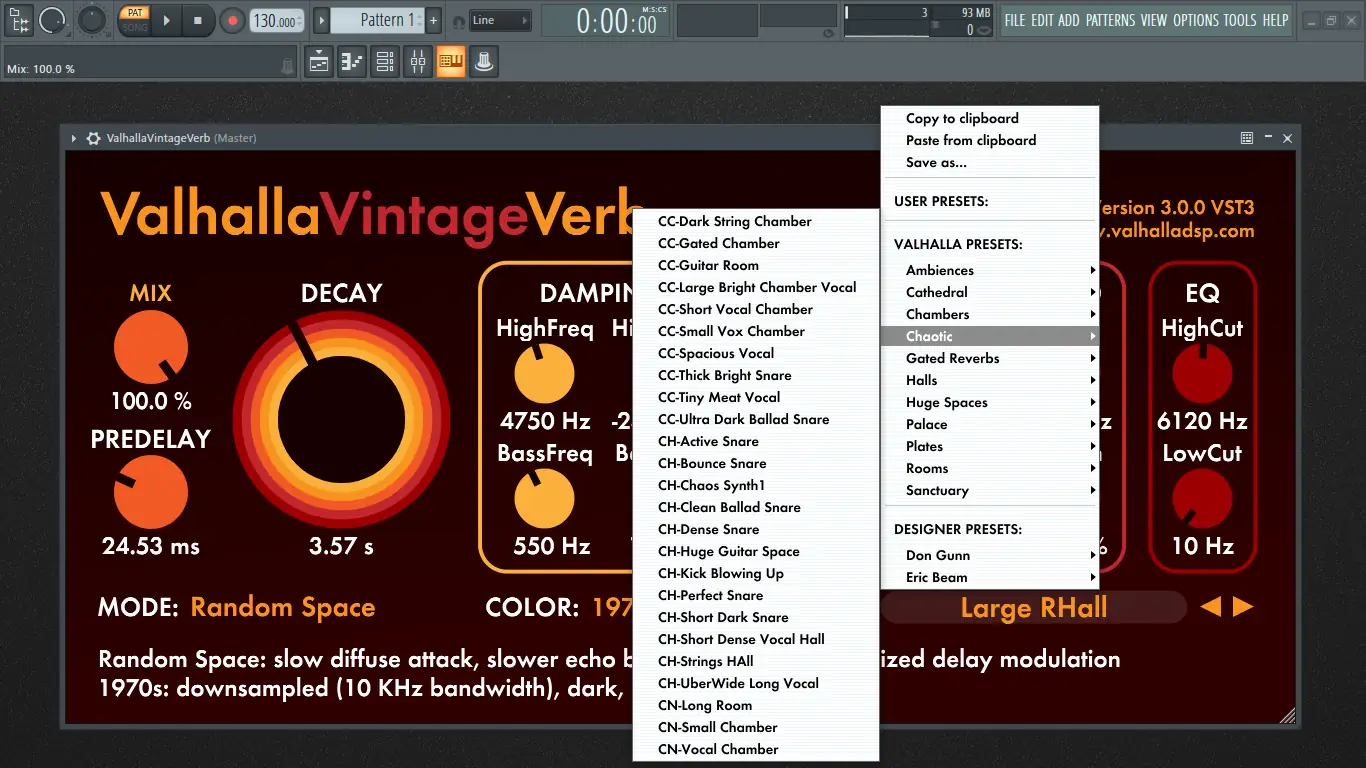Select the CC-Guitar Room preset
Screen dimensions: 1366x768
click(756, 265)
